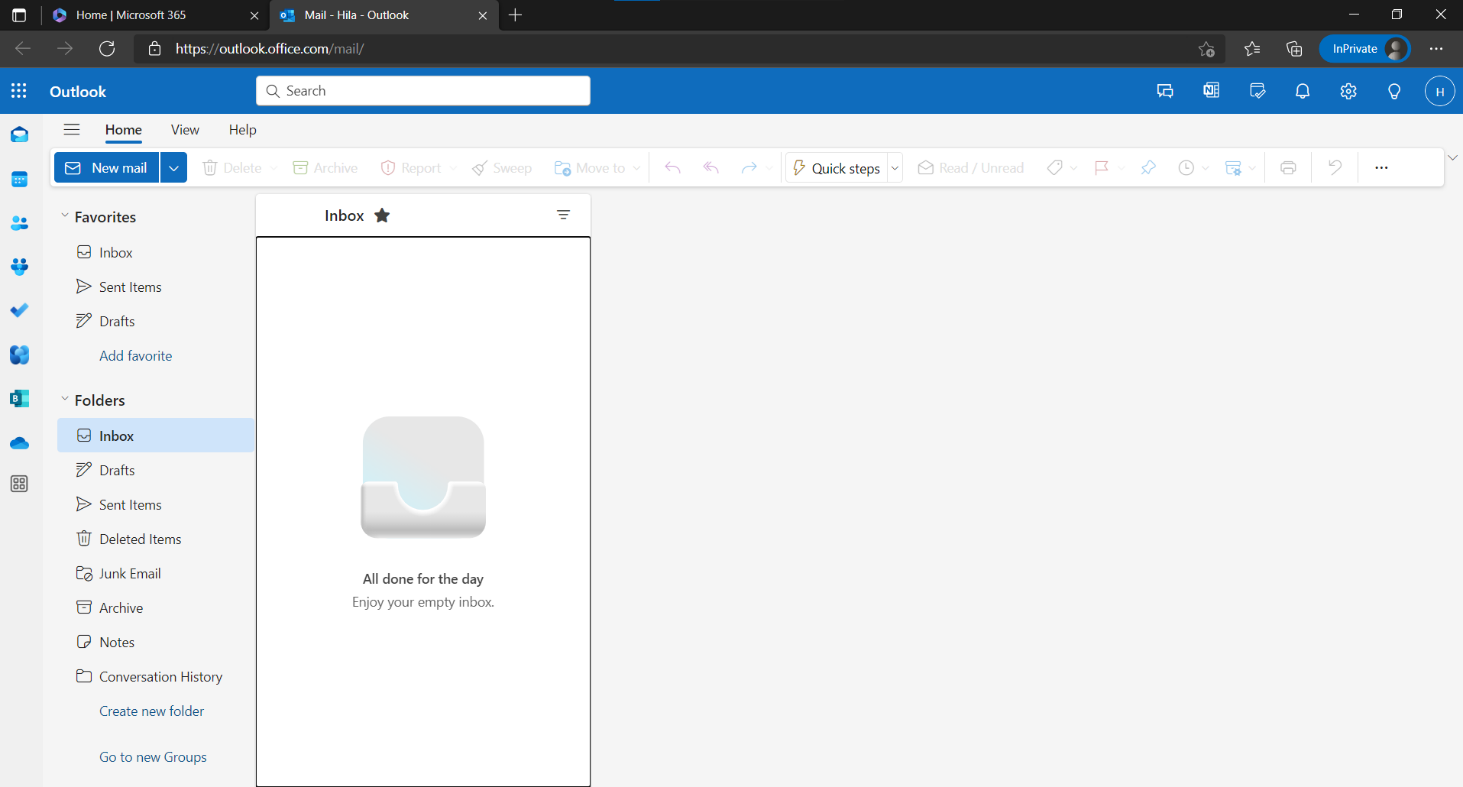Image resolution: width=1463 pixels, height=787 pixels.
Task: Open OneDrive cloud icon in the rail
Action: click(x=19, y=442)
